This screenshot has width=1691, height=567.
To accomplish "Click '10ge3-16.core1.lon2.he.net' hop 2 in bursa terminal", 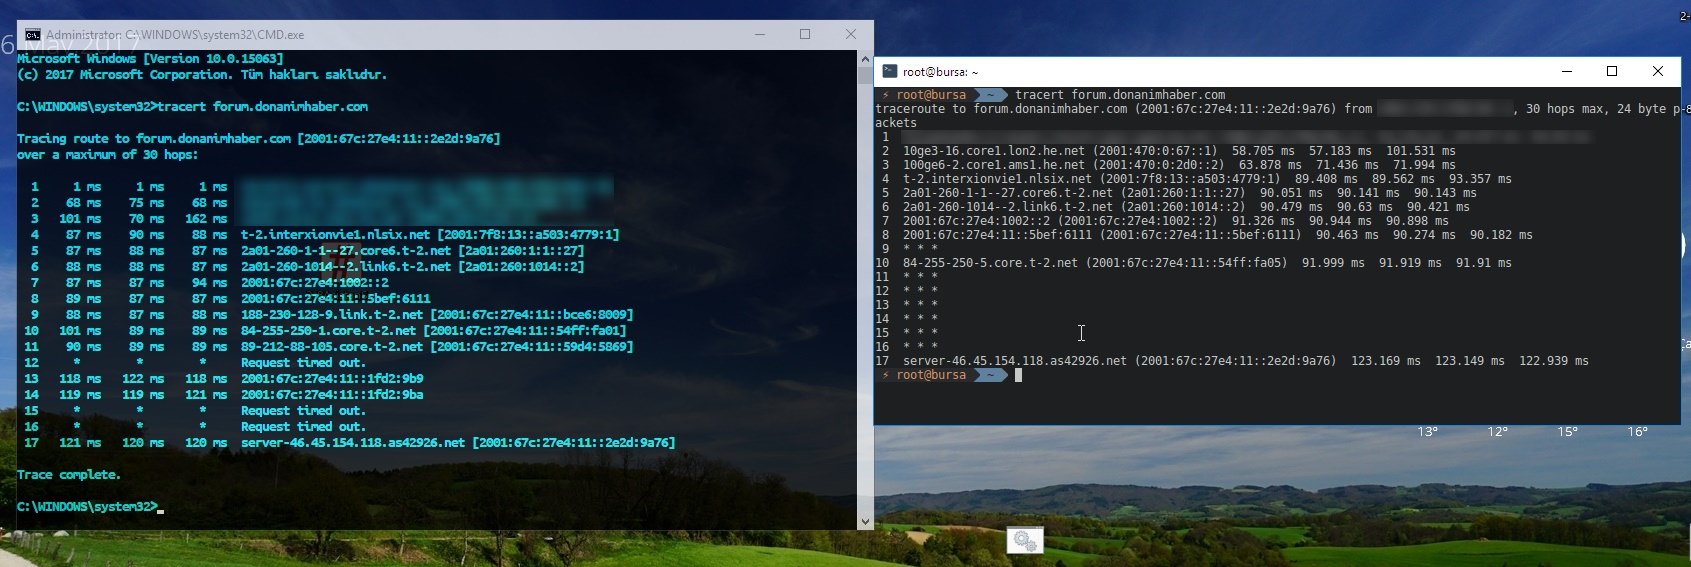I will pos(994,151).
